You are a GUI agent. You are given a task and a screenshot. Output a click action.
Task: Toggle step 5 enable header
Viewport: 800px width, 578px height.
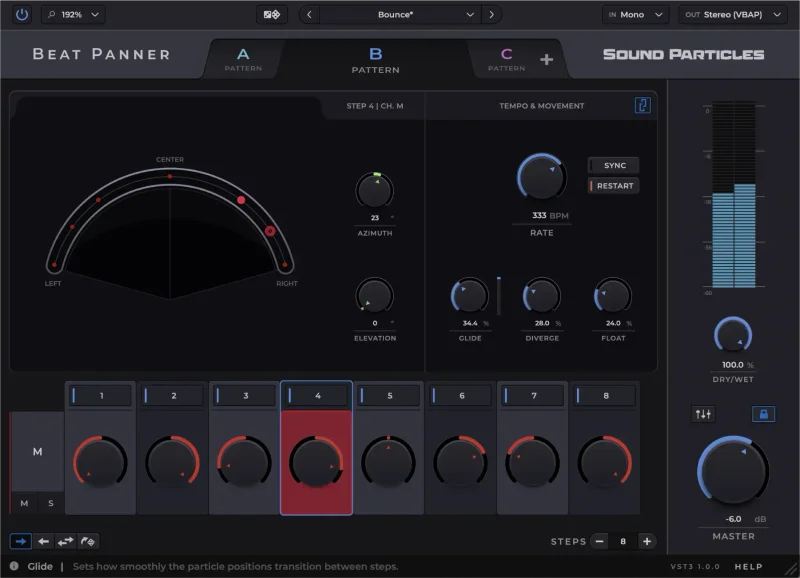point(389,395)
